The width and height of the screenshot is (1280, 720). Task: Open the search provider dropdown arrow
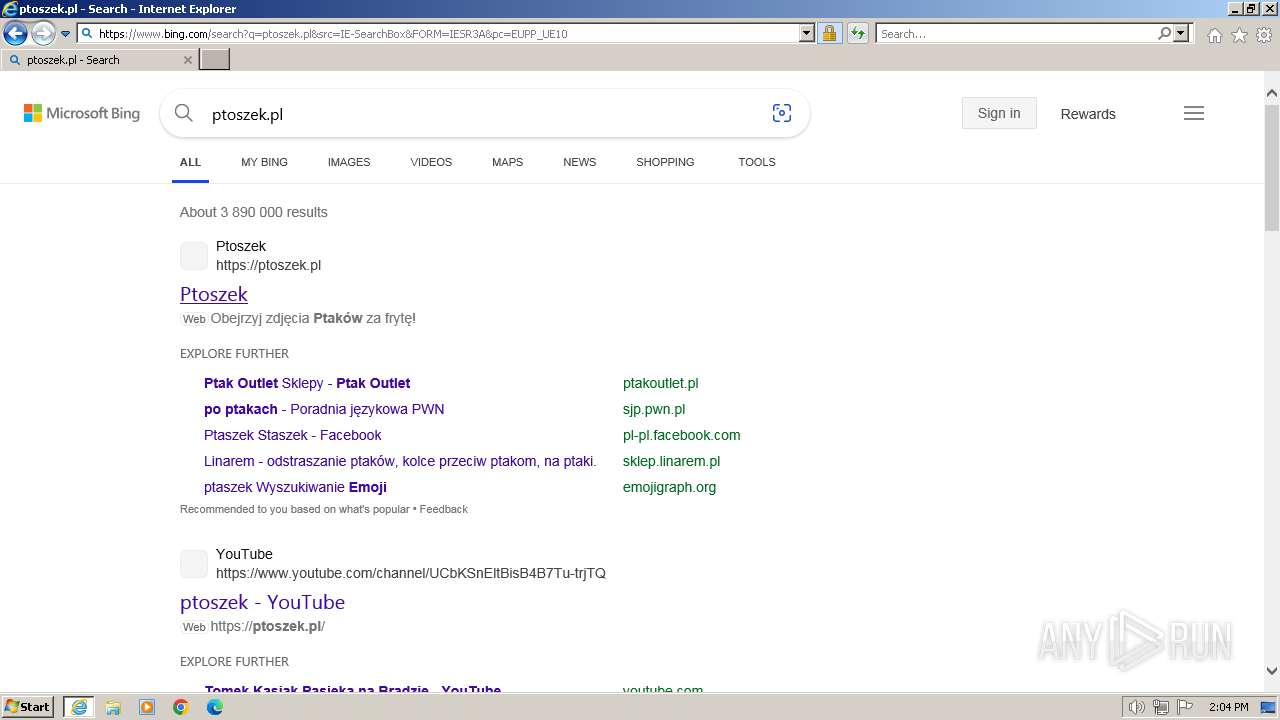pos(1181,33)
